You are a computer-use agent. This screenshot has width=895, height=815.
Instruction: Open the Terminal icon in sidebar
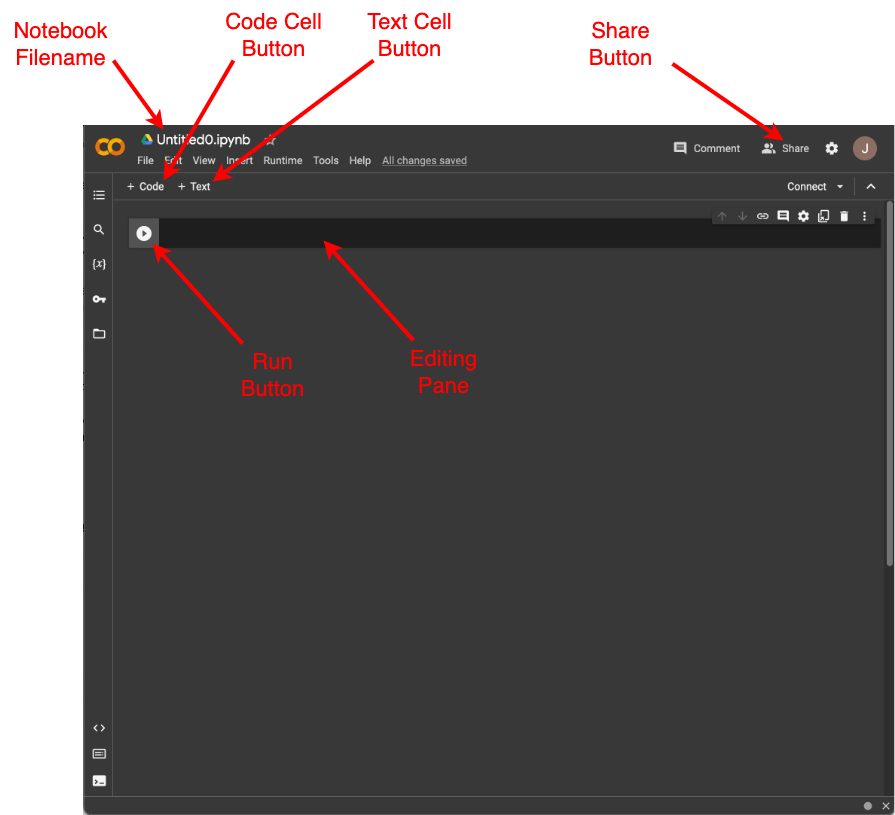(x=99, y=781)
